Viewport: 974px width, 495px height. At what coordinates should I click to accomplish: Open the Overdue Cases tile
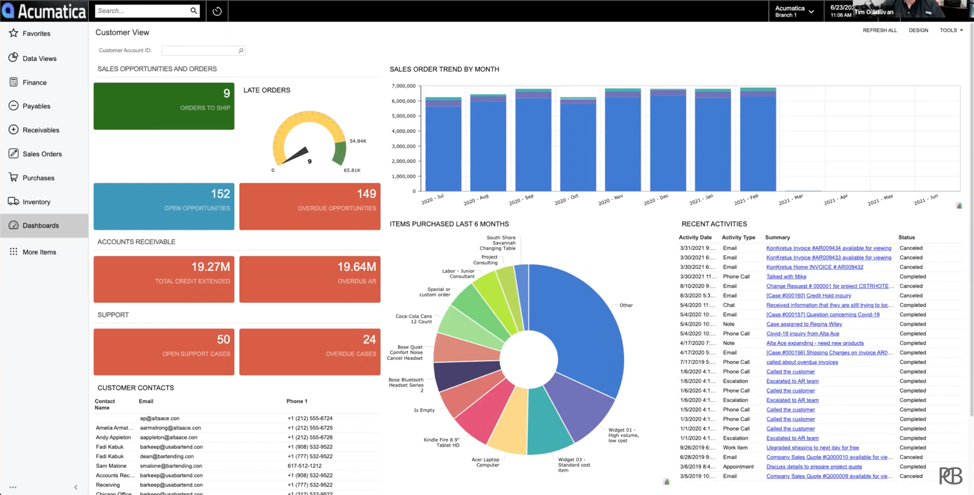click(309, 352)
